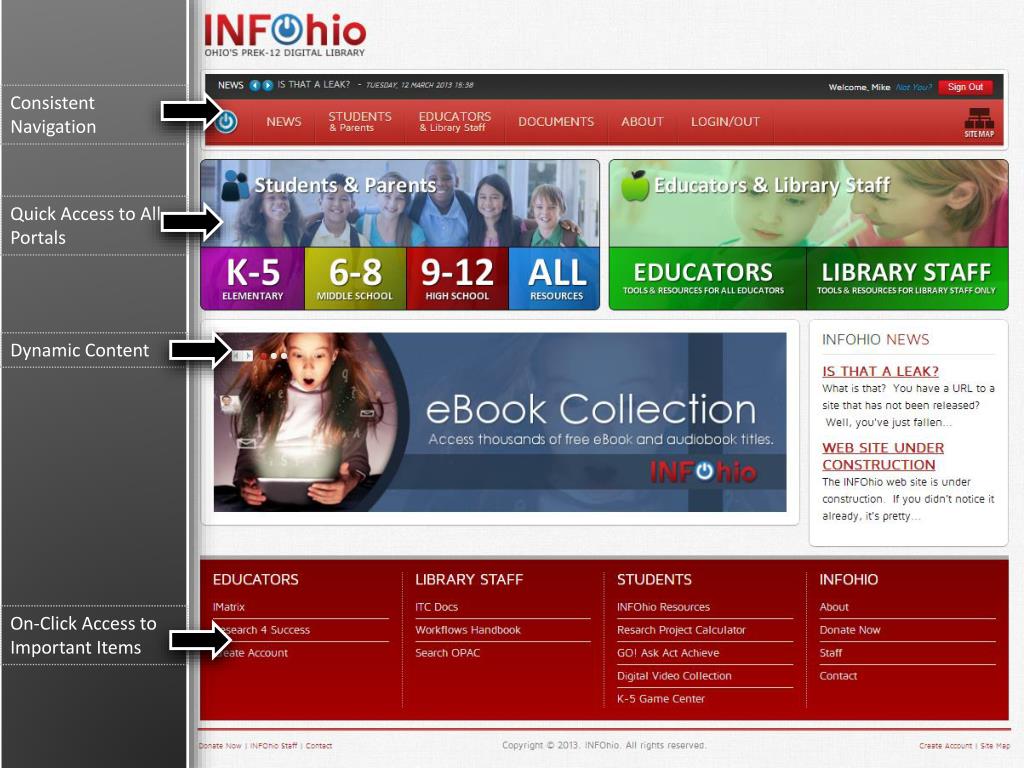Open the Educators & Library Staff menu
Viewport: 1024px width, 768px height.
[455, 121]
